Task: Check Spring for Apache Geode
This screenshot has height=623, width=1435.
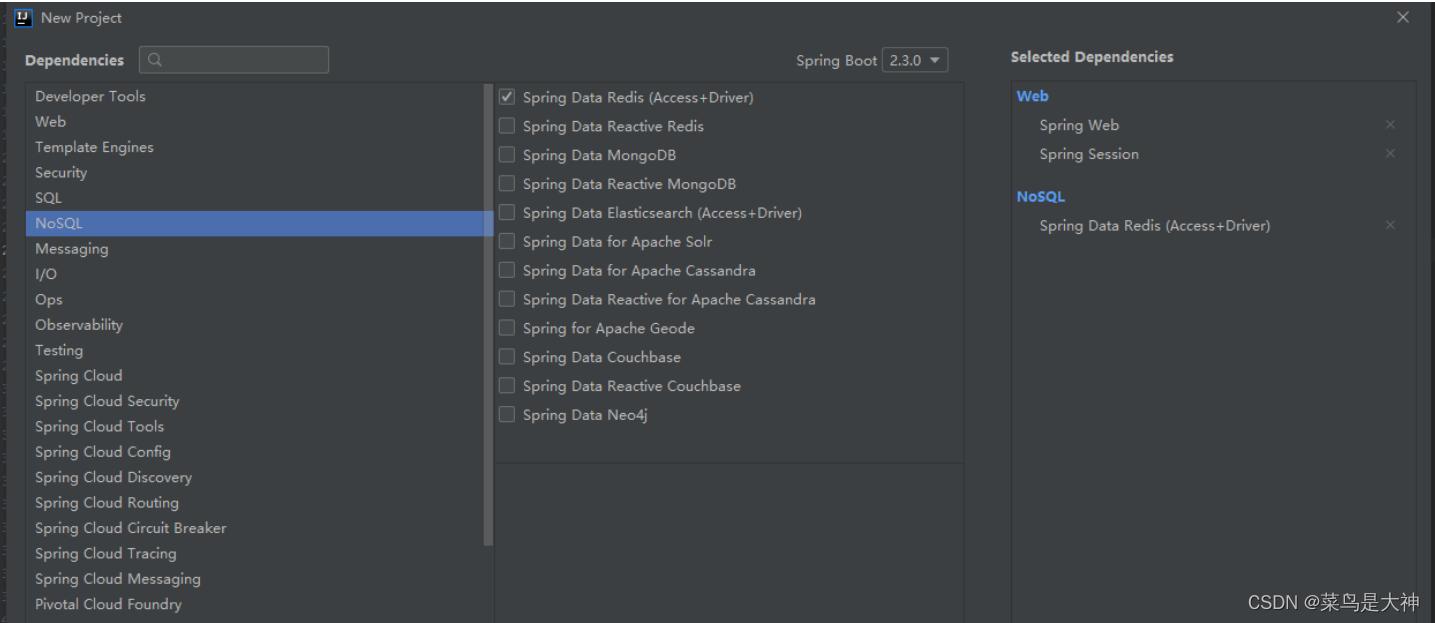Action: 506,328
